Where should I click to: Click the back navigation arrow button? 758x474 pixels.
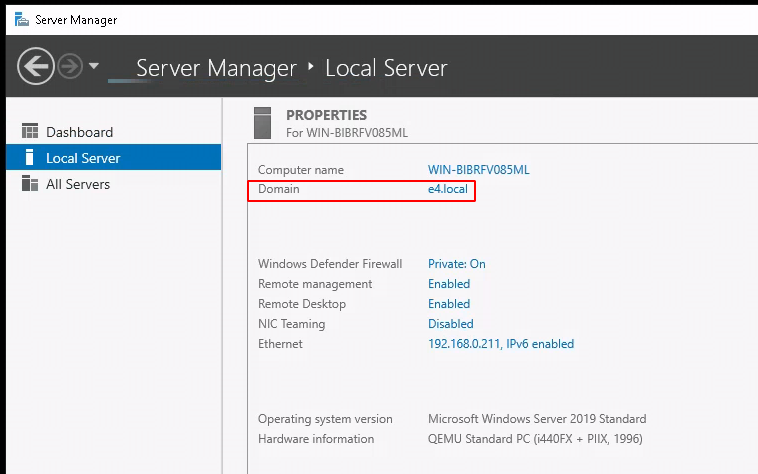pyautogui.click(x=36, y=66)
